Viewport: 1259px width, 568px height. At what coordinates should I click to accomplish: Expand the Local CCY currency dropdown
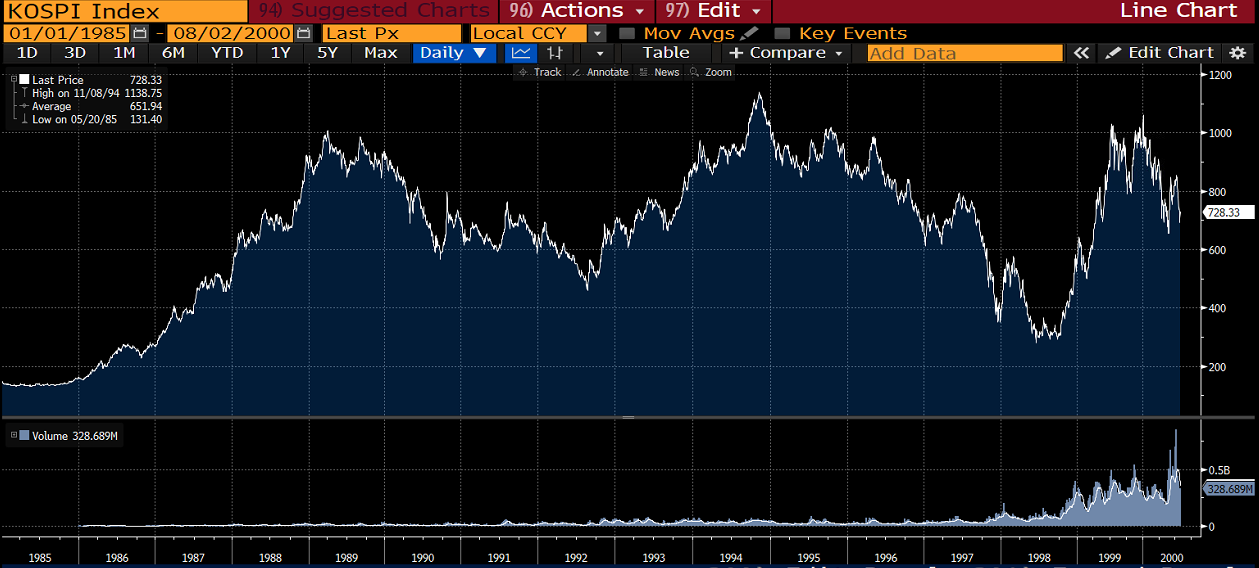click(x=597, y=33)
